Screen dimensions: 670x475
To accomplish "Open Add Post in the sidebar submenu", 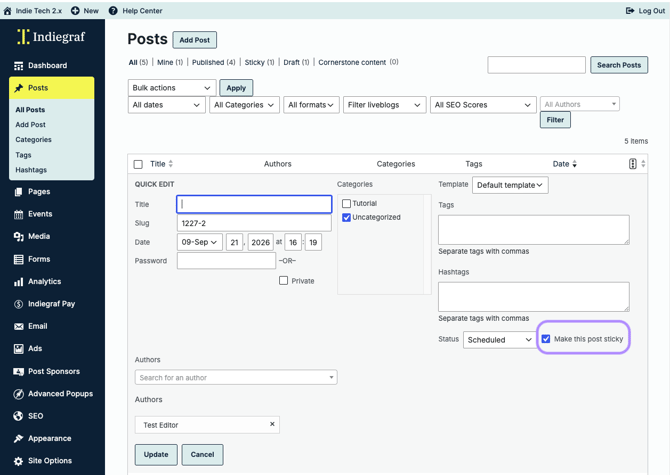I will point(30,125).
